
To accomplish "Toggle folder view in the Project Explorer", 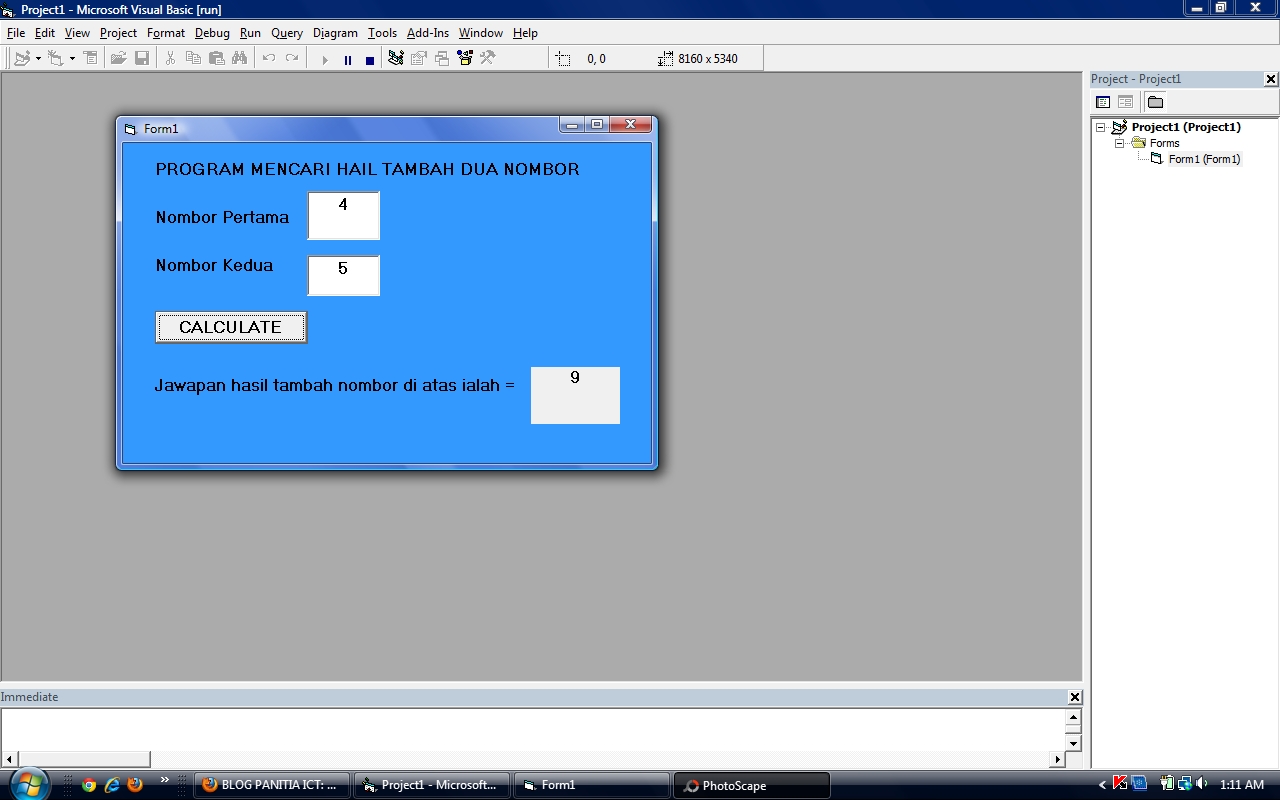I will [1155, 102].
